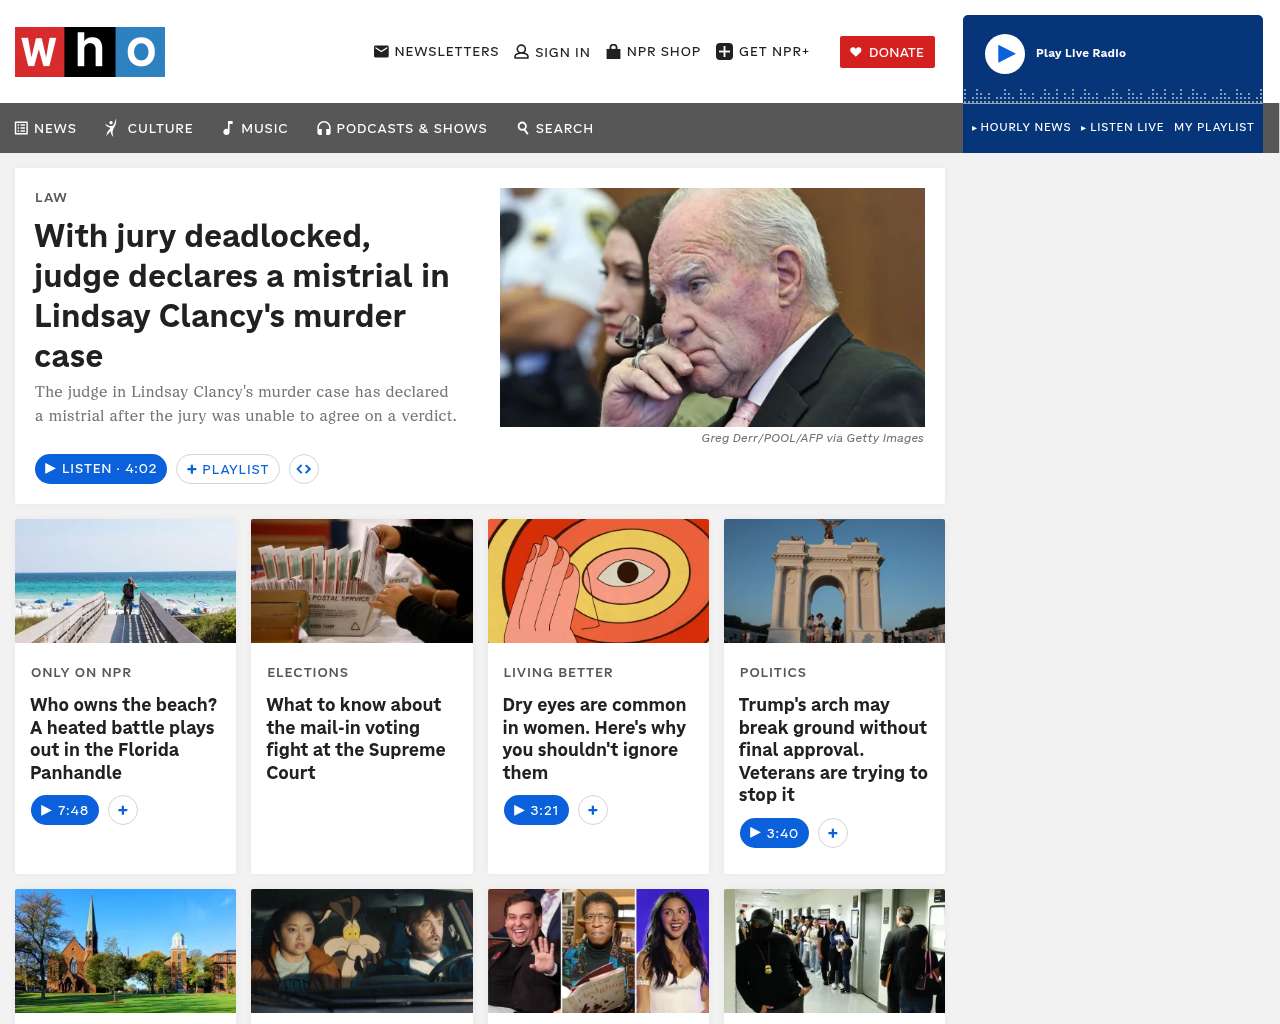1280x1024 pixels.
Task: Open the Podcasts & Shows menu
Action: pyautogui.click(x=402, y=128)
